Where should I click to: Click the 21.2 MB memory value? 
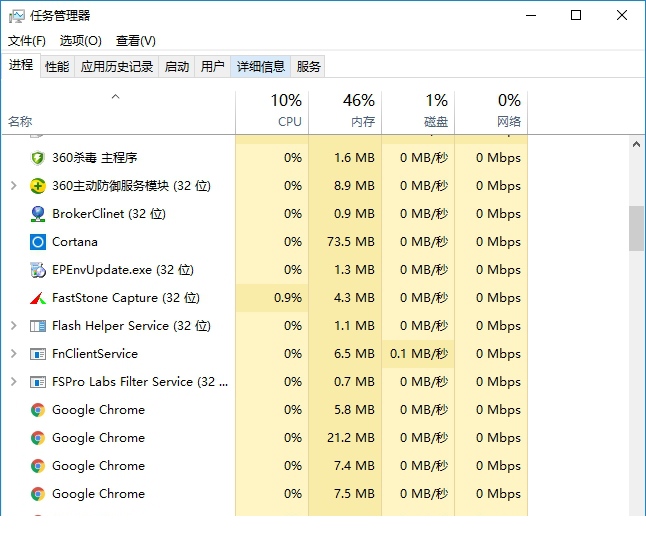(x=351, y=438)
